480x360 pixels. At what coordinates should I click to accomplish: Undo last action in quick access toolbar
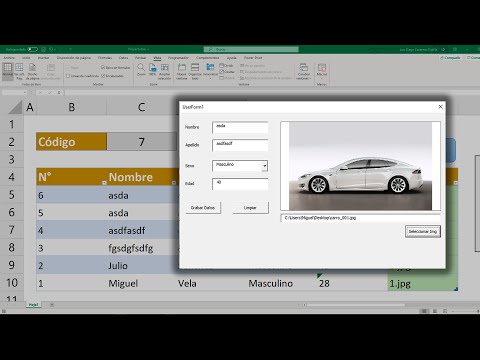tap(51, 49)
